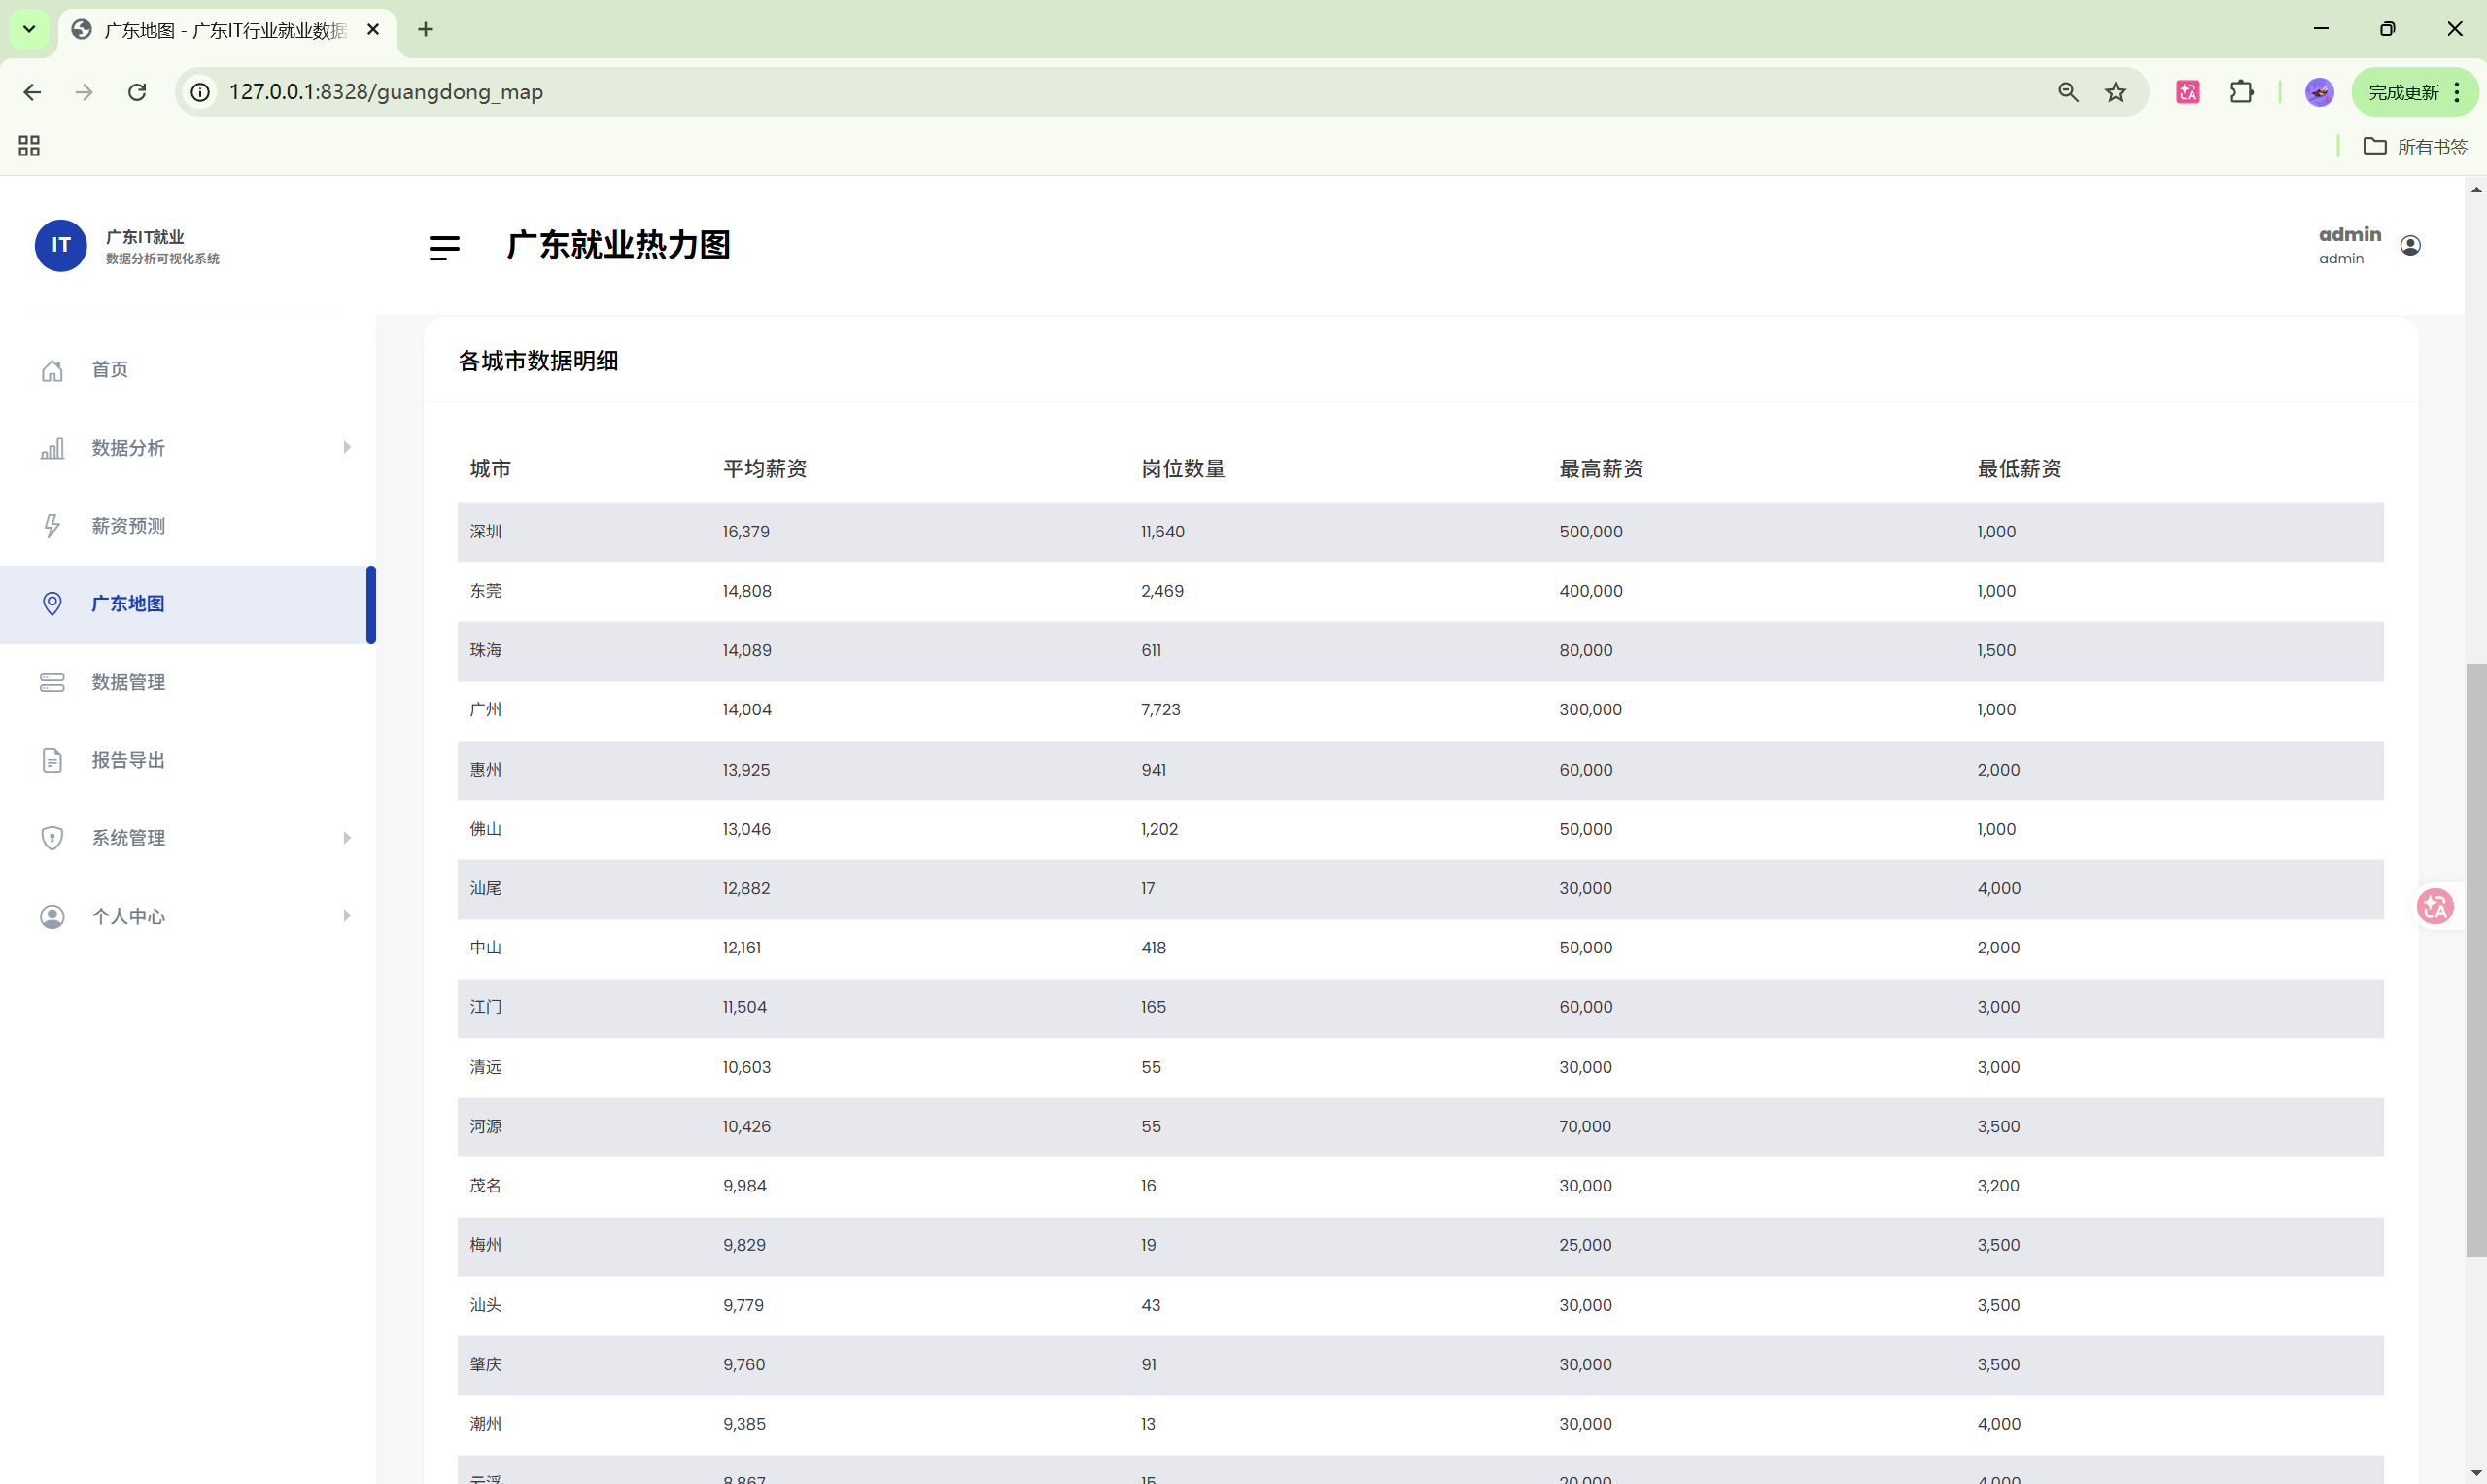Click the 数据管理 database icon
Viewport: 2487px width, 1484px height.
(x=52, y=682)
